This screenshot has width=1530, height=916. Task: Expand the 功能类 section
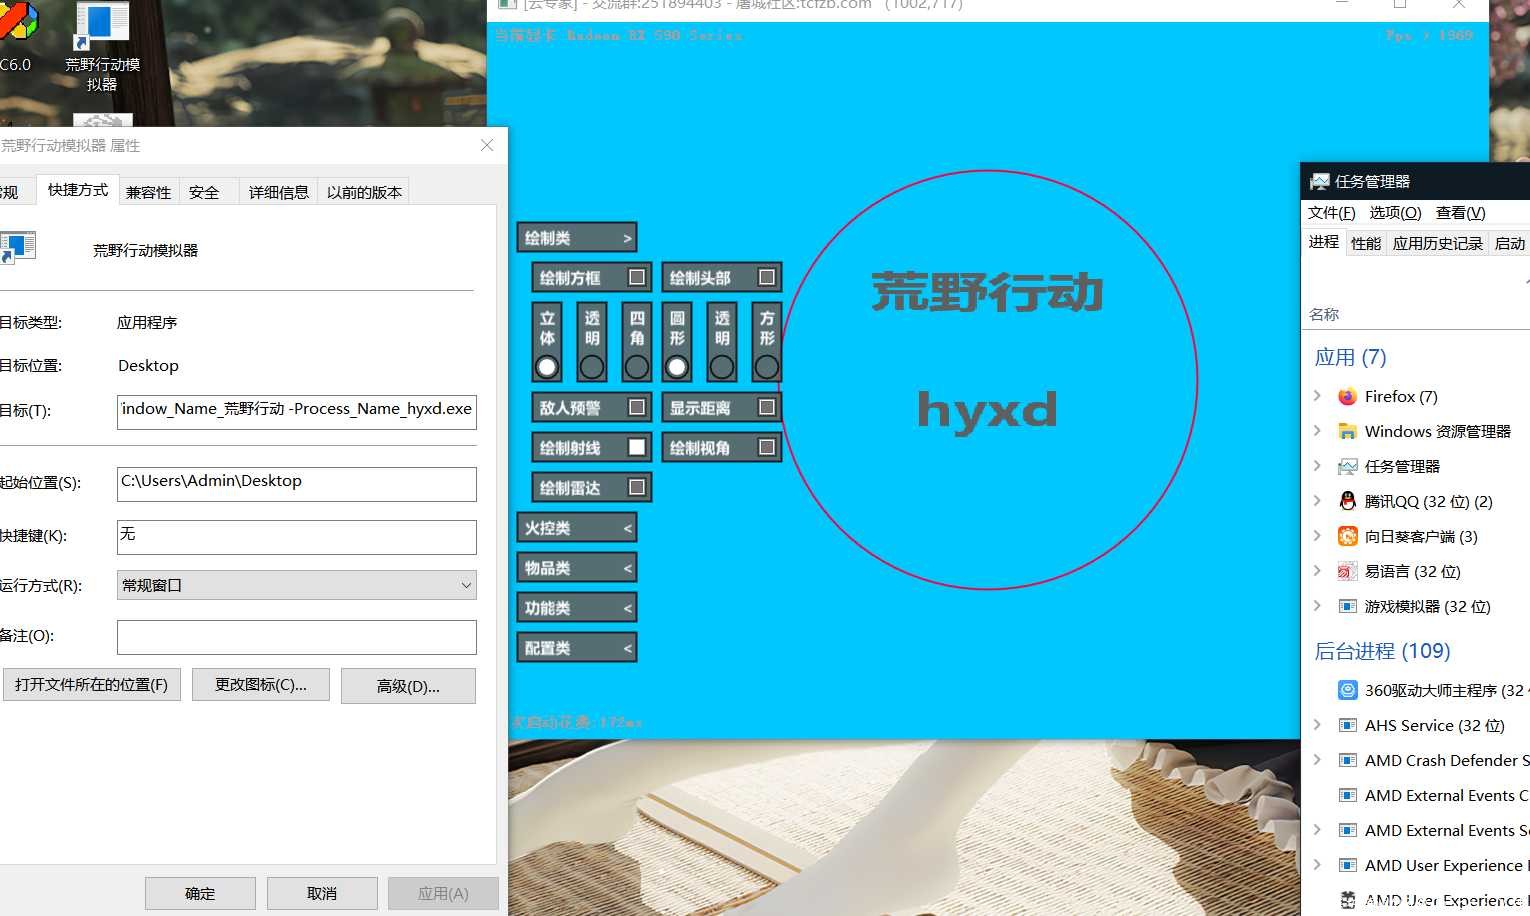point(577,608)
